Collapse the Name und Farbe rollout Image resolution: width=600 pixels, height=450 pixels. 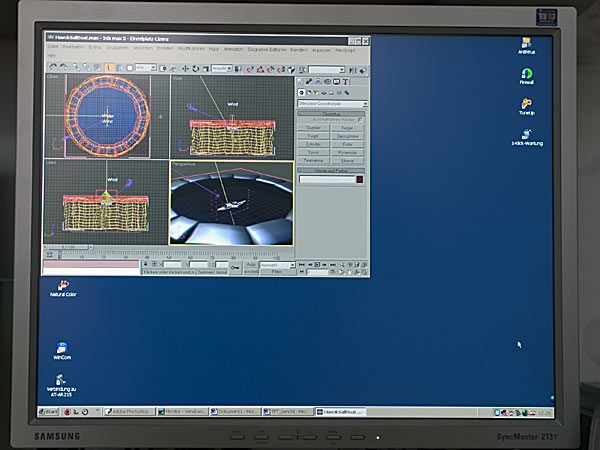pyautogui.click(x=331, y=171)
